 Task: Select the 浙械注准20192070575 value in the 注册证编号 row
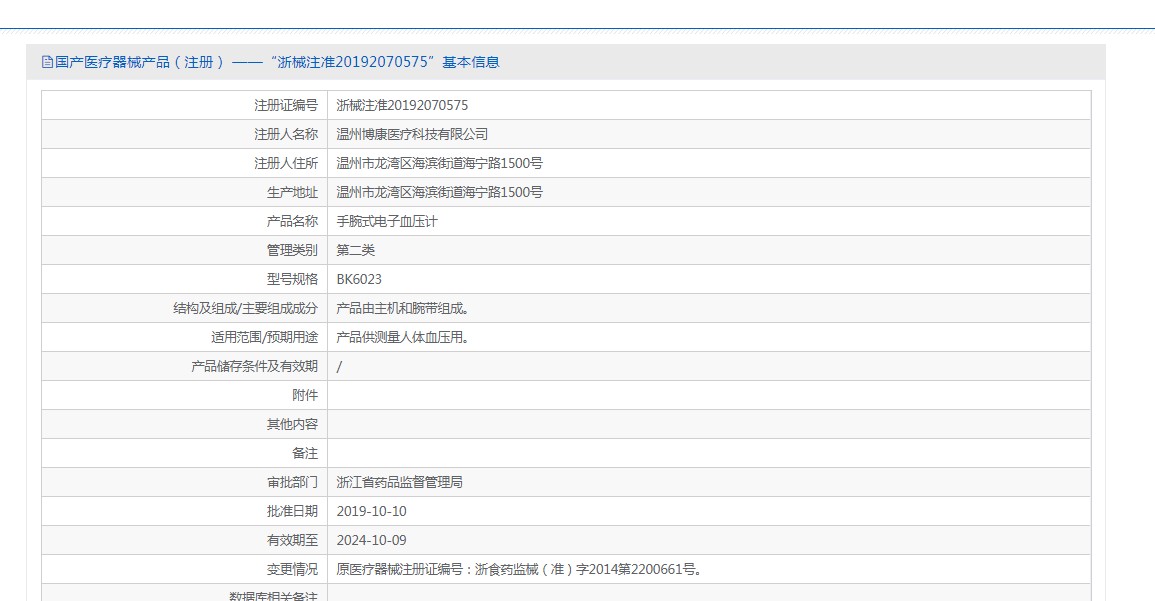click(402, 105)
